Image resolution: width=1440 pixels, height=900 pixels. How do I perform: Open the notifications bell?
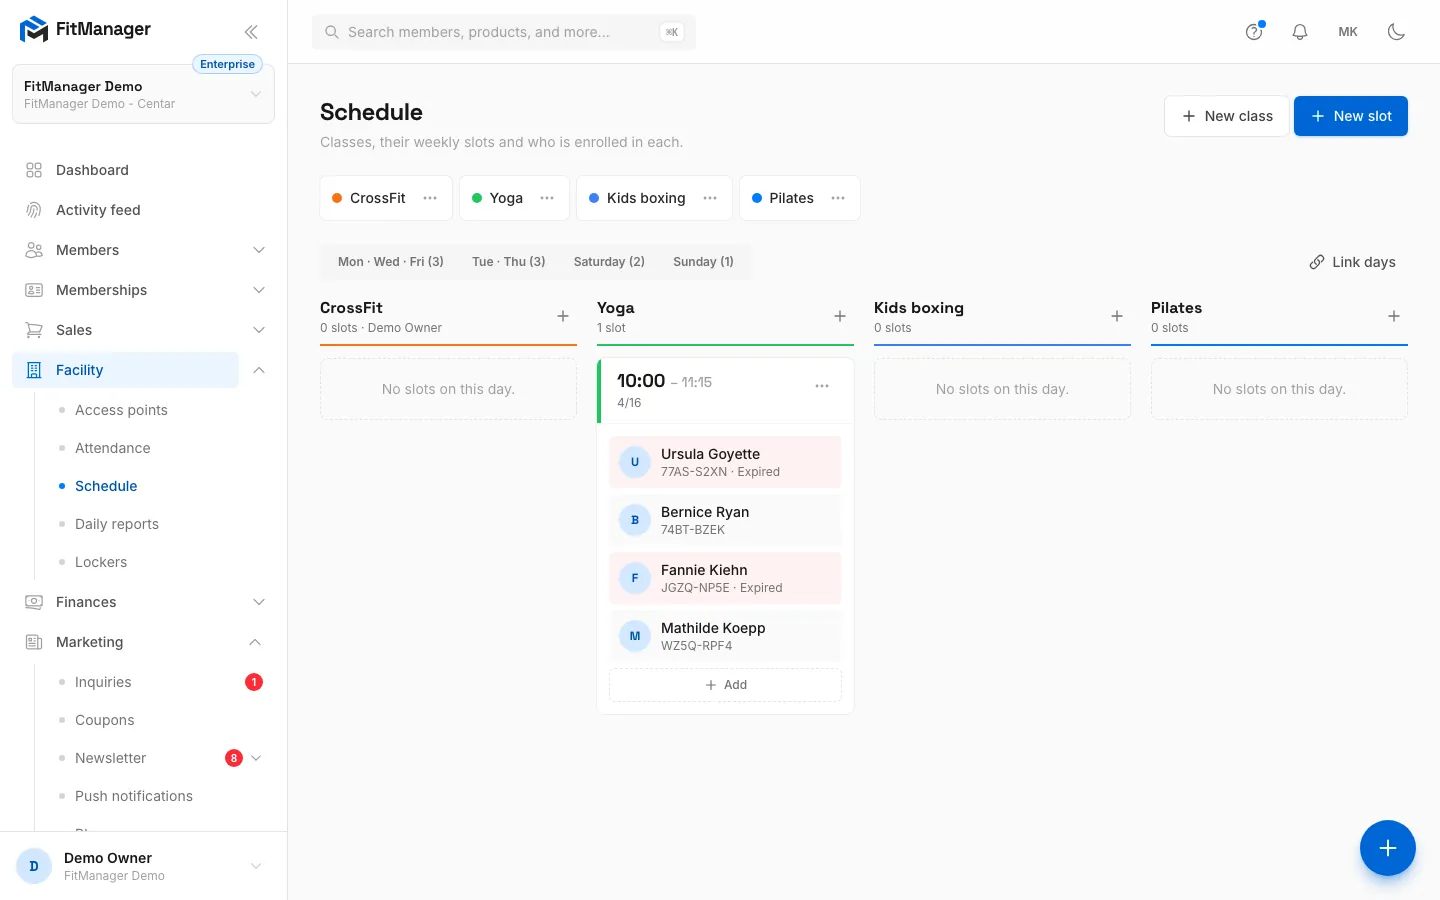1300,32
